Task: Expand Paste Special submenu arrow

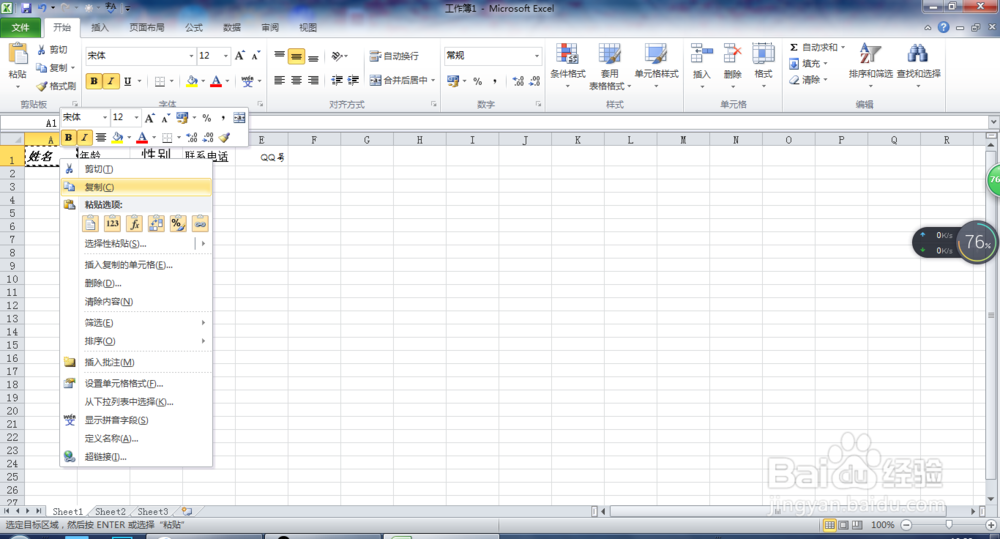Action: 203,244
